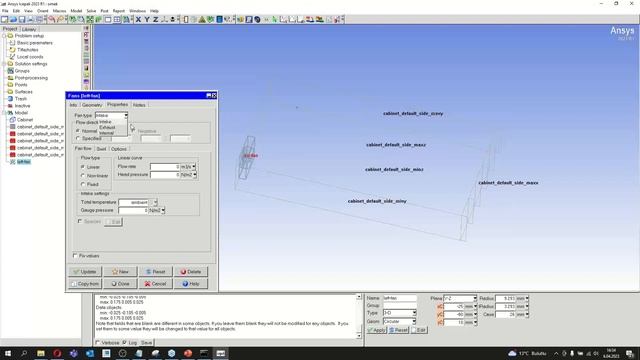Click the Name field in edit panel

[x=400, y=298]
